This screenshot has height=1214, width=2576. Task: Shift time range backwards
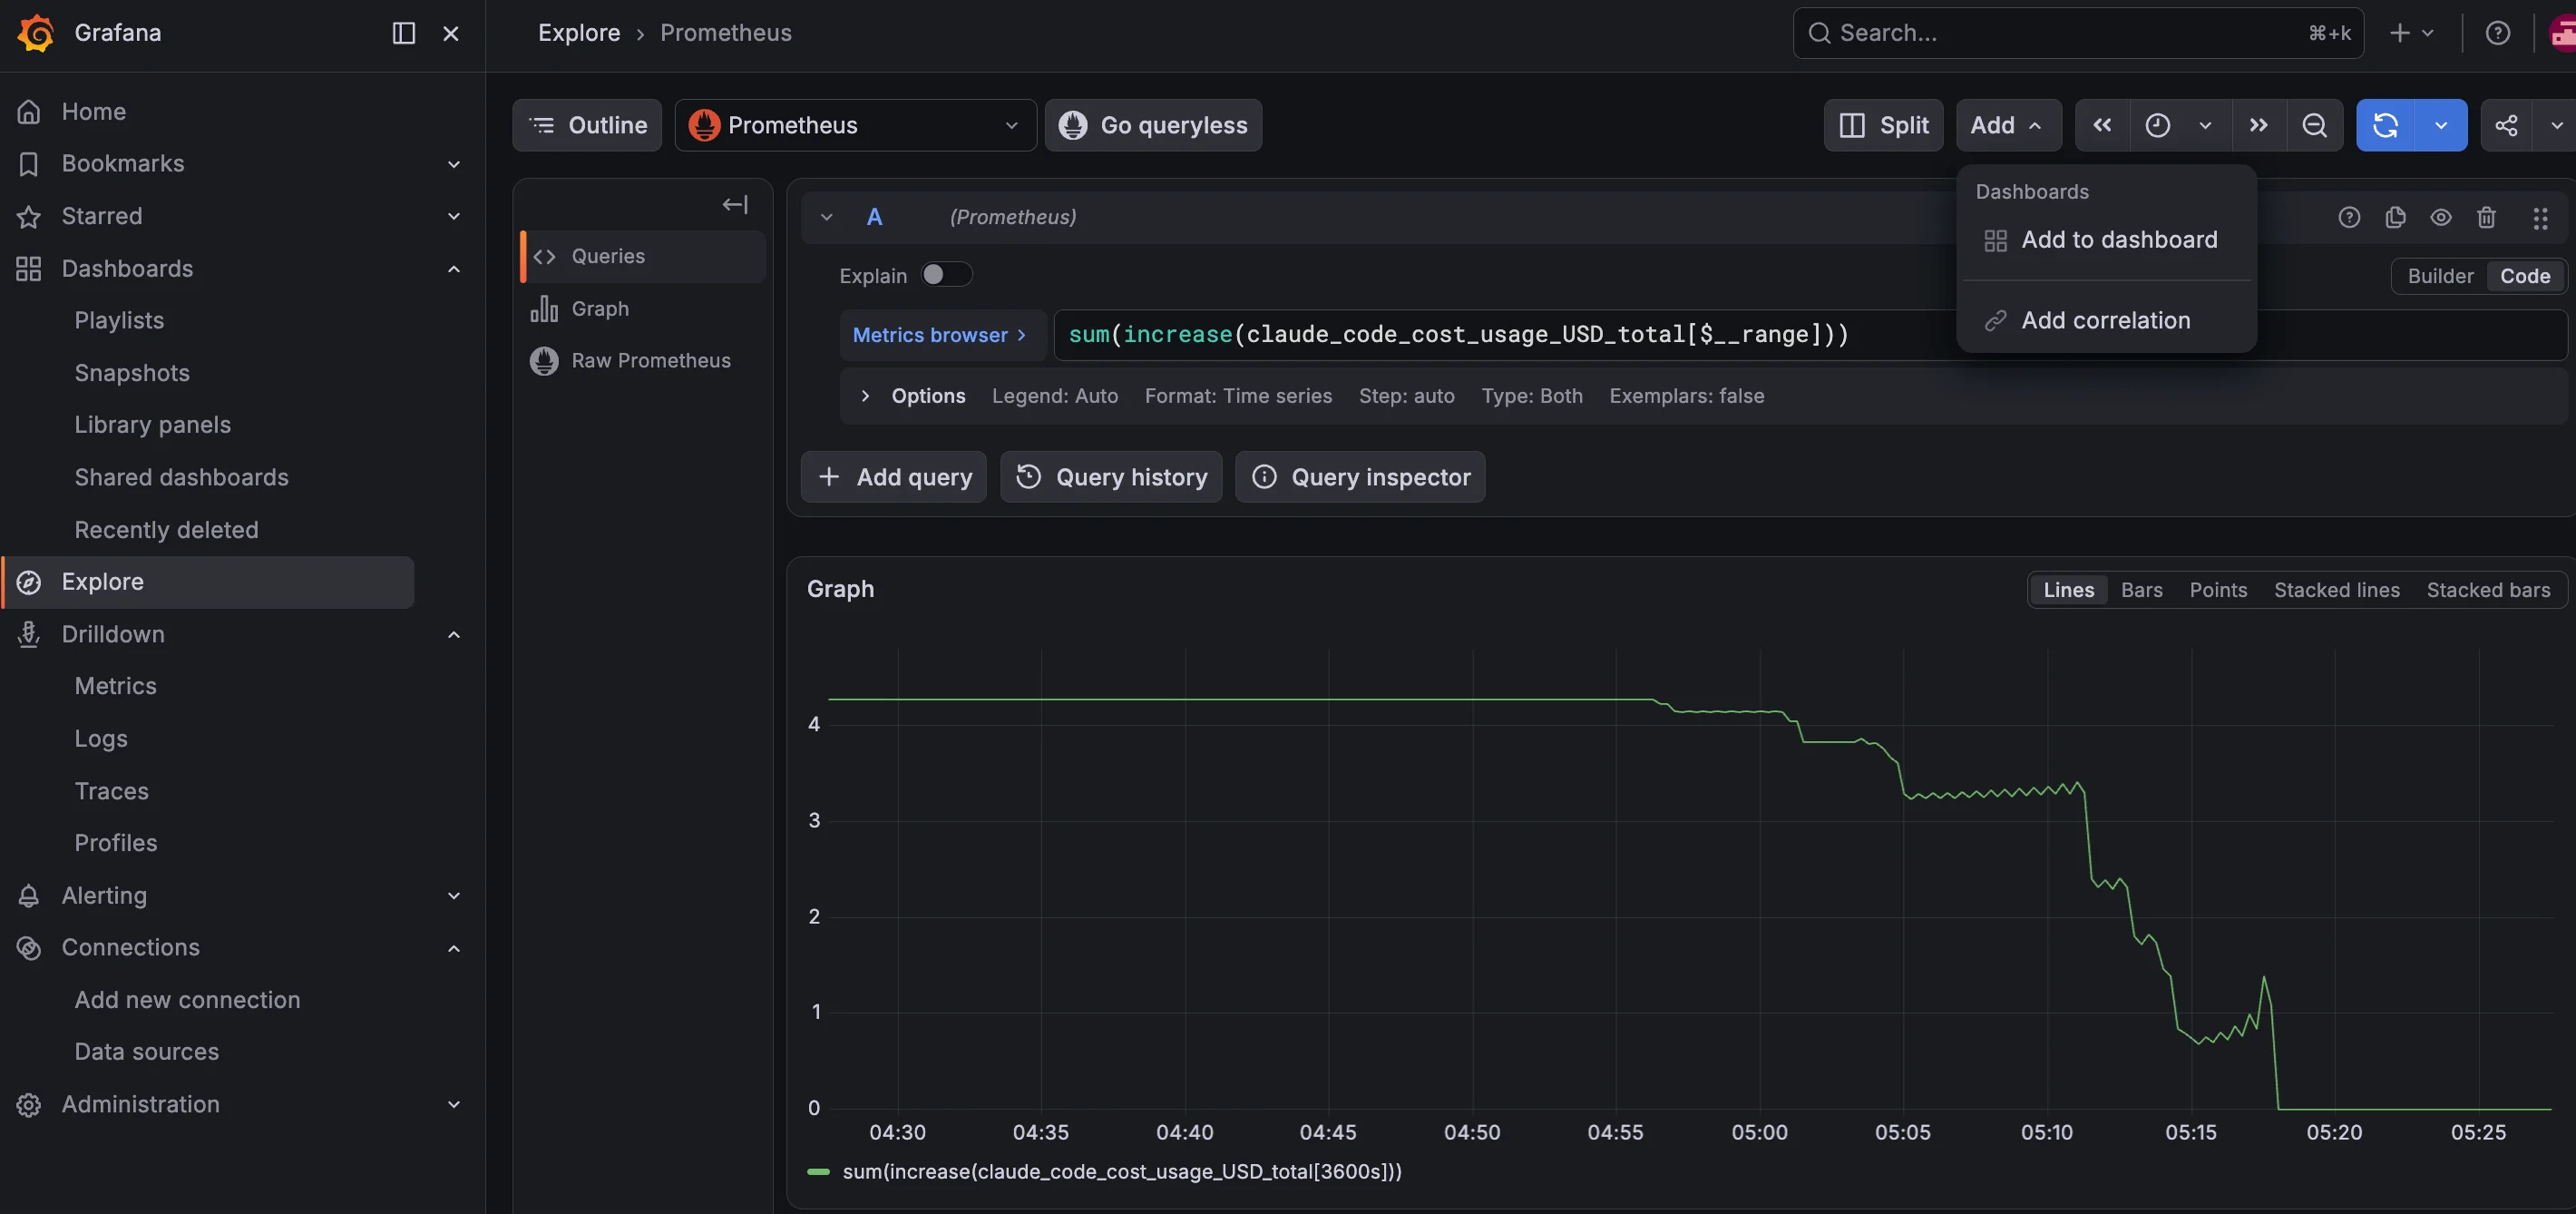tap(2102, 125)
